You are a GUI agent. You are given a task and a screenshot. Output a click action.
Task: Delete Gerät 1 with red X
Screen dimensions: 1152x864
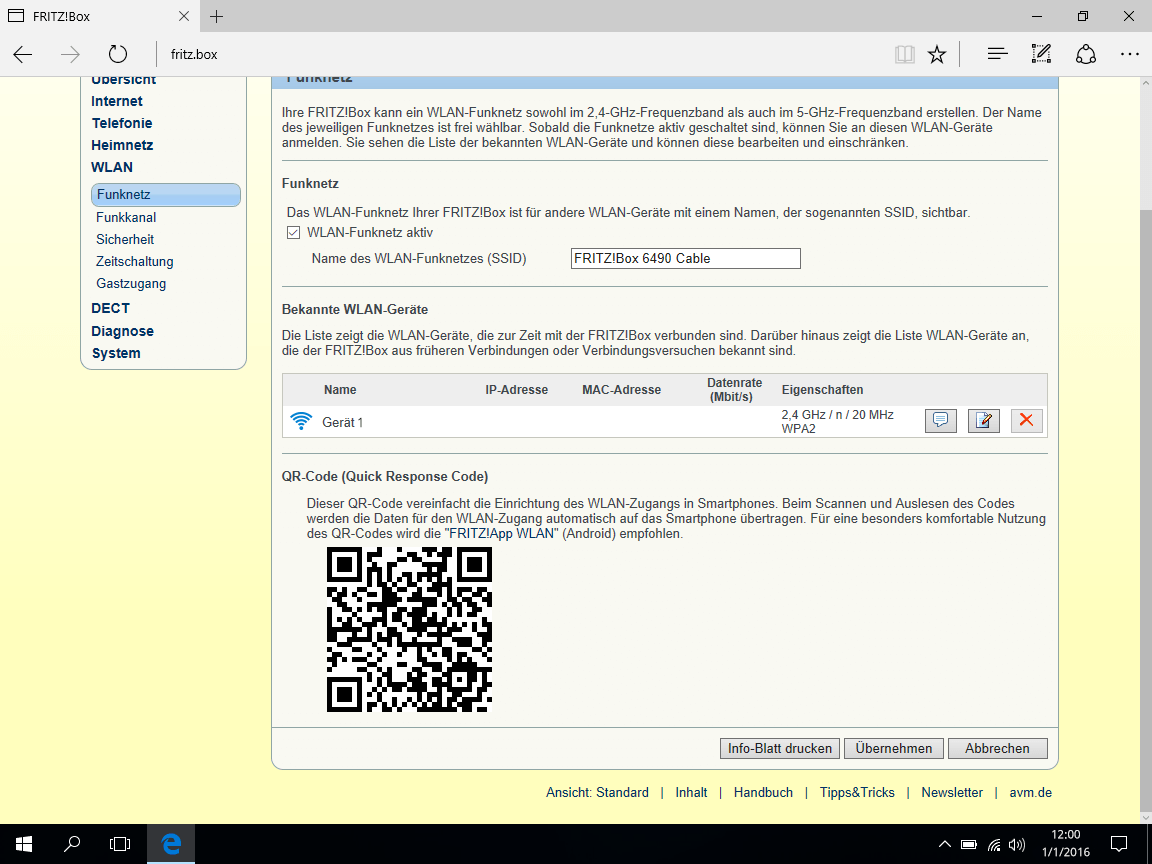[1026, 420]
